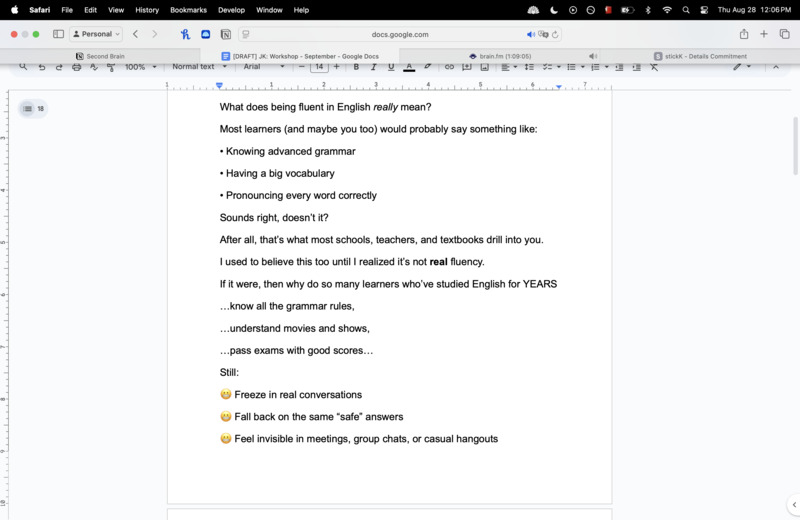Screen dimensions: 800x520
Task: Open the blue cursive h extension
Action: [185, 34]
